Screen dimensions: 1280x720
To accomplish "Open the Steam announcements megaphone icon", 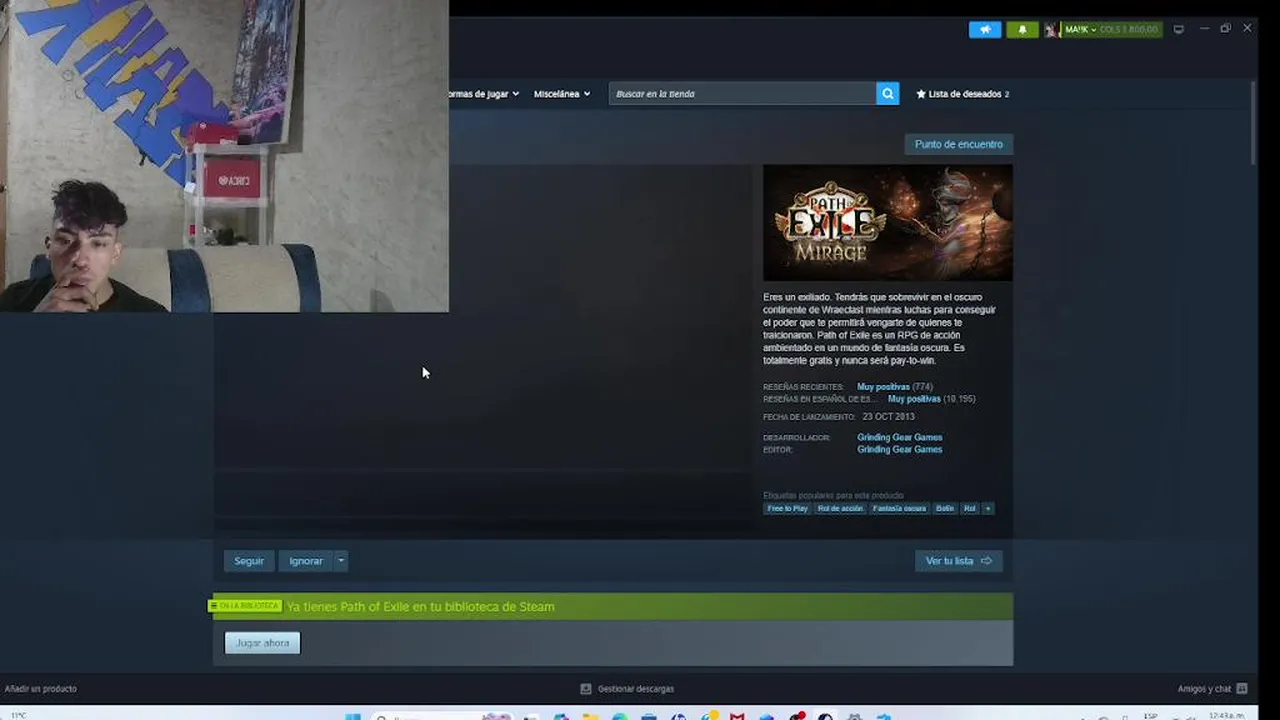I will [x=985, y=30].
